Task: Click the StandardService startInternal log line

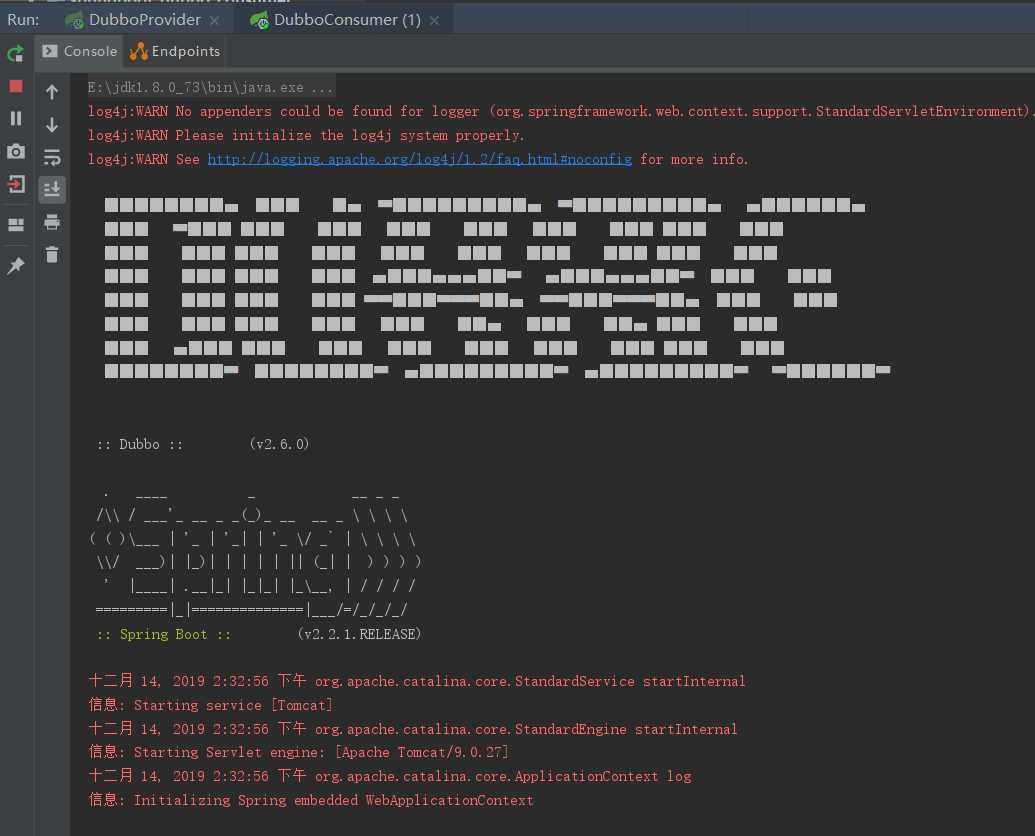Action: [417, 681]
